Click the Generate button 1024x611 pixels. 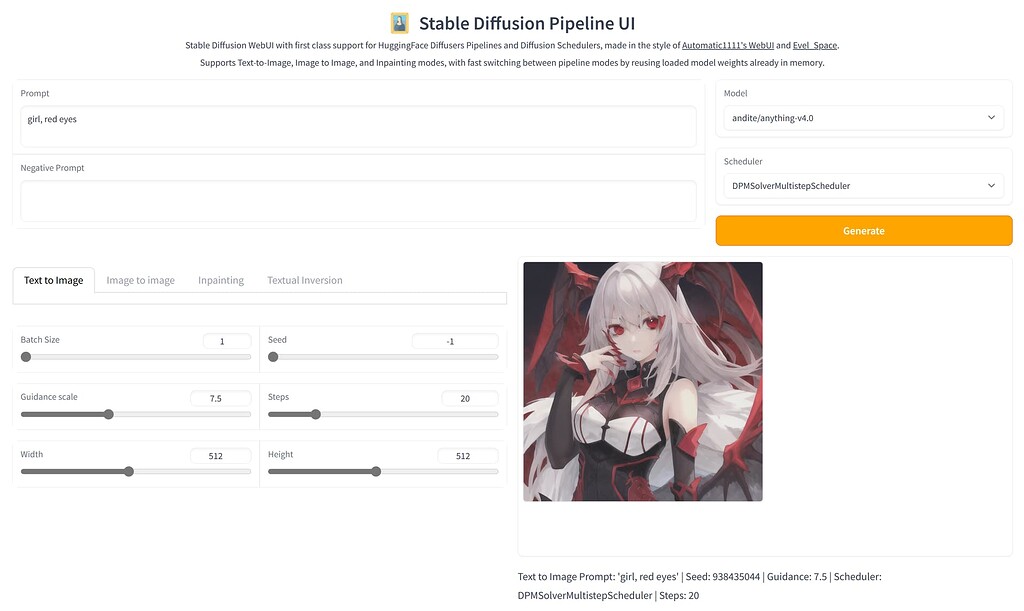[x=863, y=230]
